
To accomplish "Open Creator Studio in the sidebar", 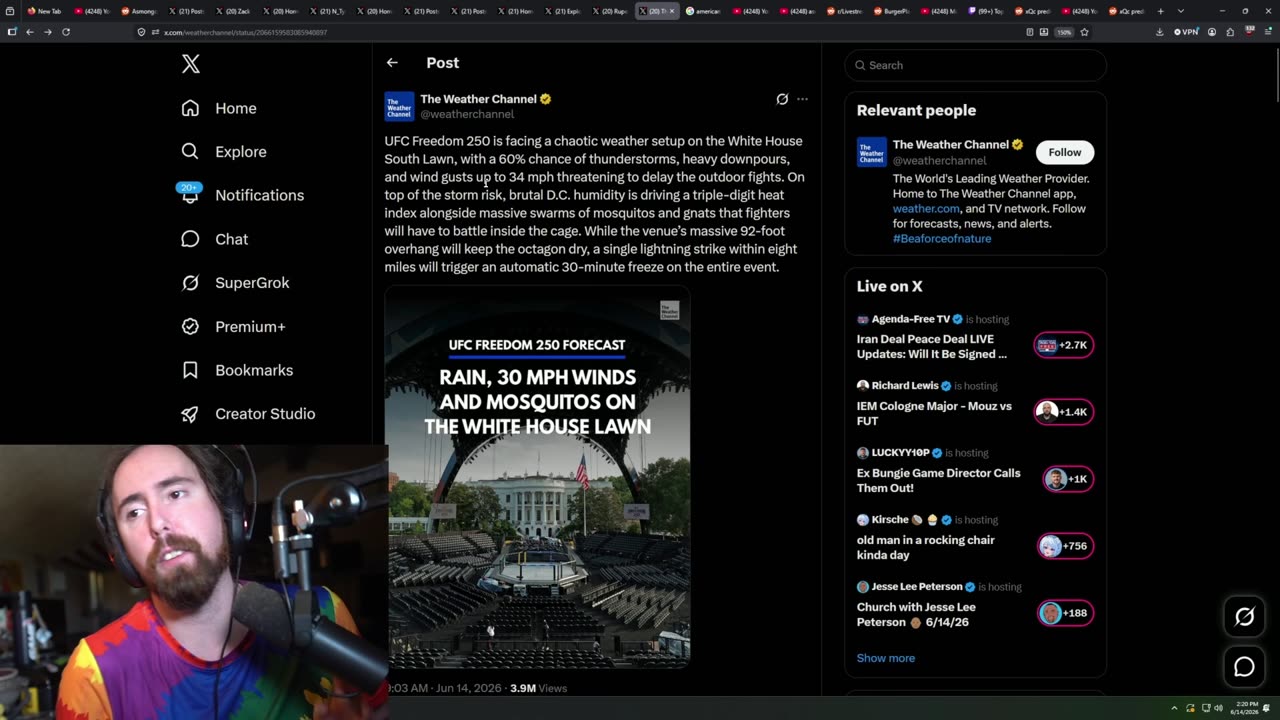I will tap(248, 414).
